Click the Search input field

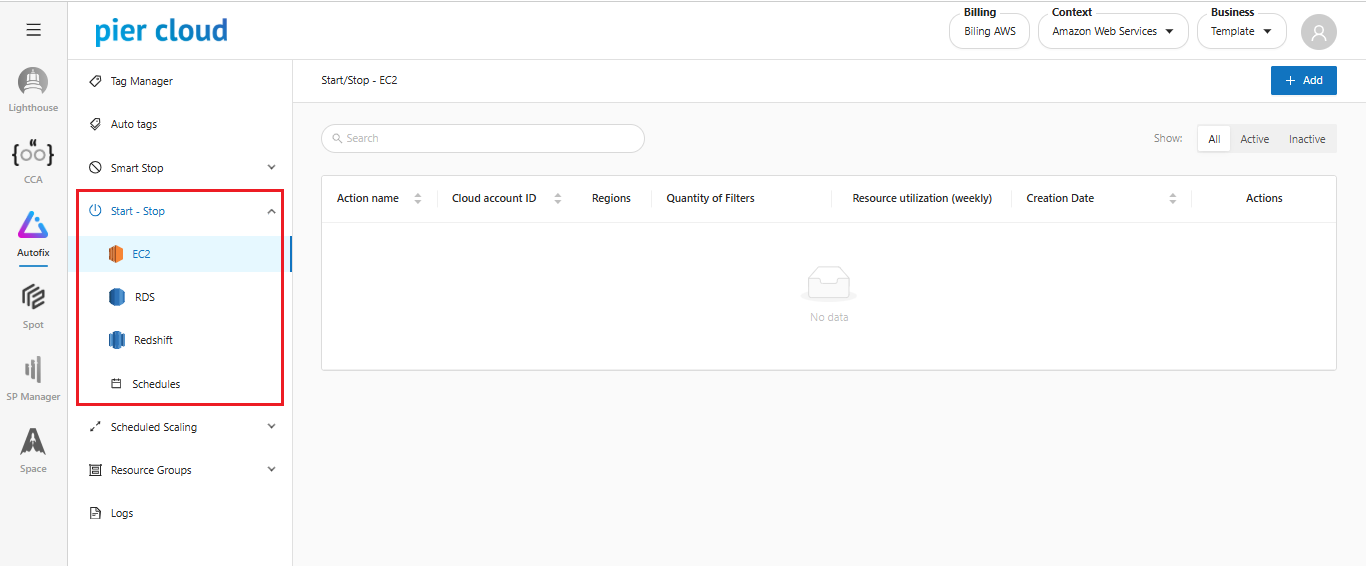(483, 138)
